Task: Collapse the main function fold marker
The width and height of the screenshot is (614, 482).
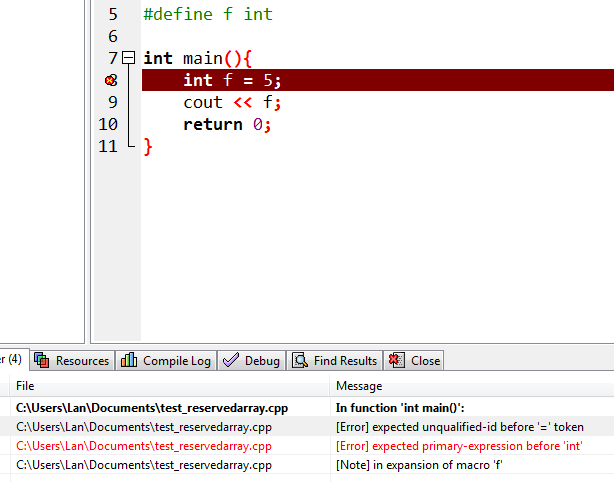Action: pos(128,58)
